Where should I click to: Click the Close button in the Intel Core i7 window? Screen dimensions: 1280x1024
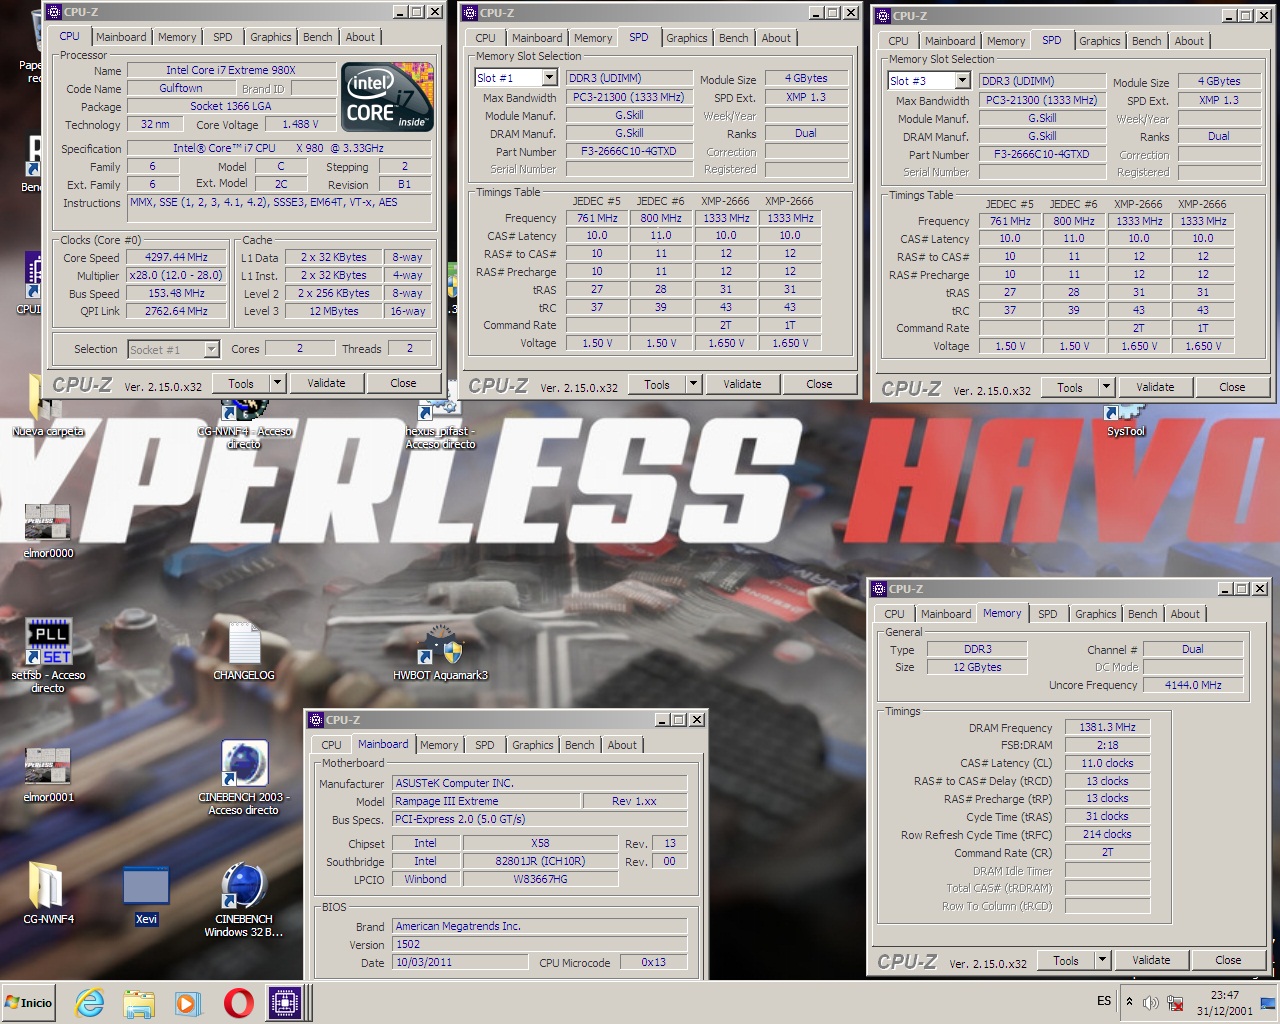pyautogui.click(x=403, y=383)
